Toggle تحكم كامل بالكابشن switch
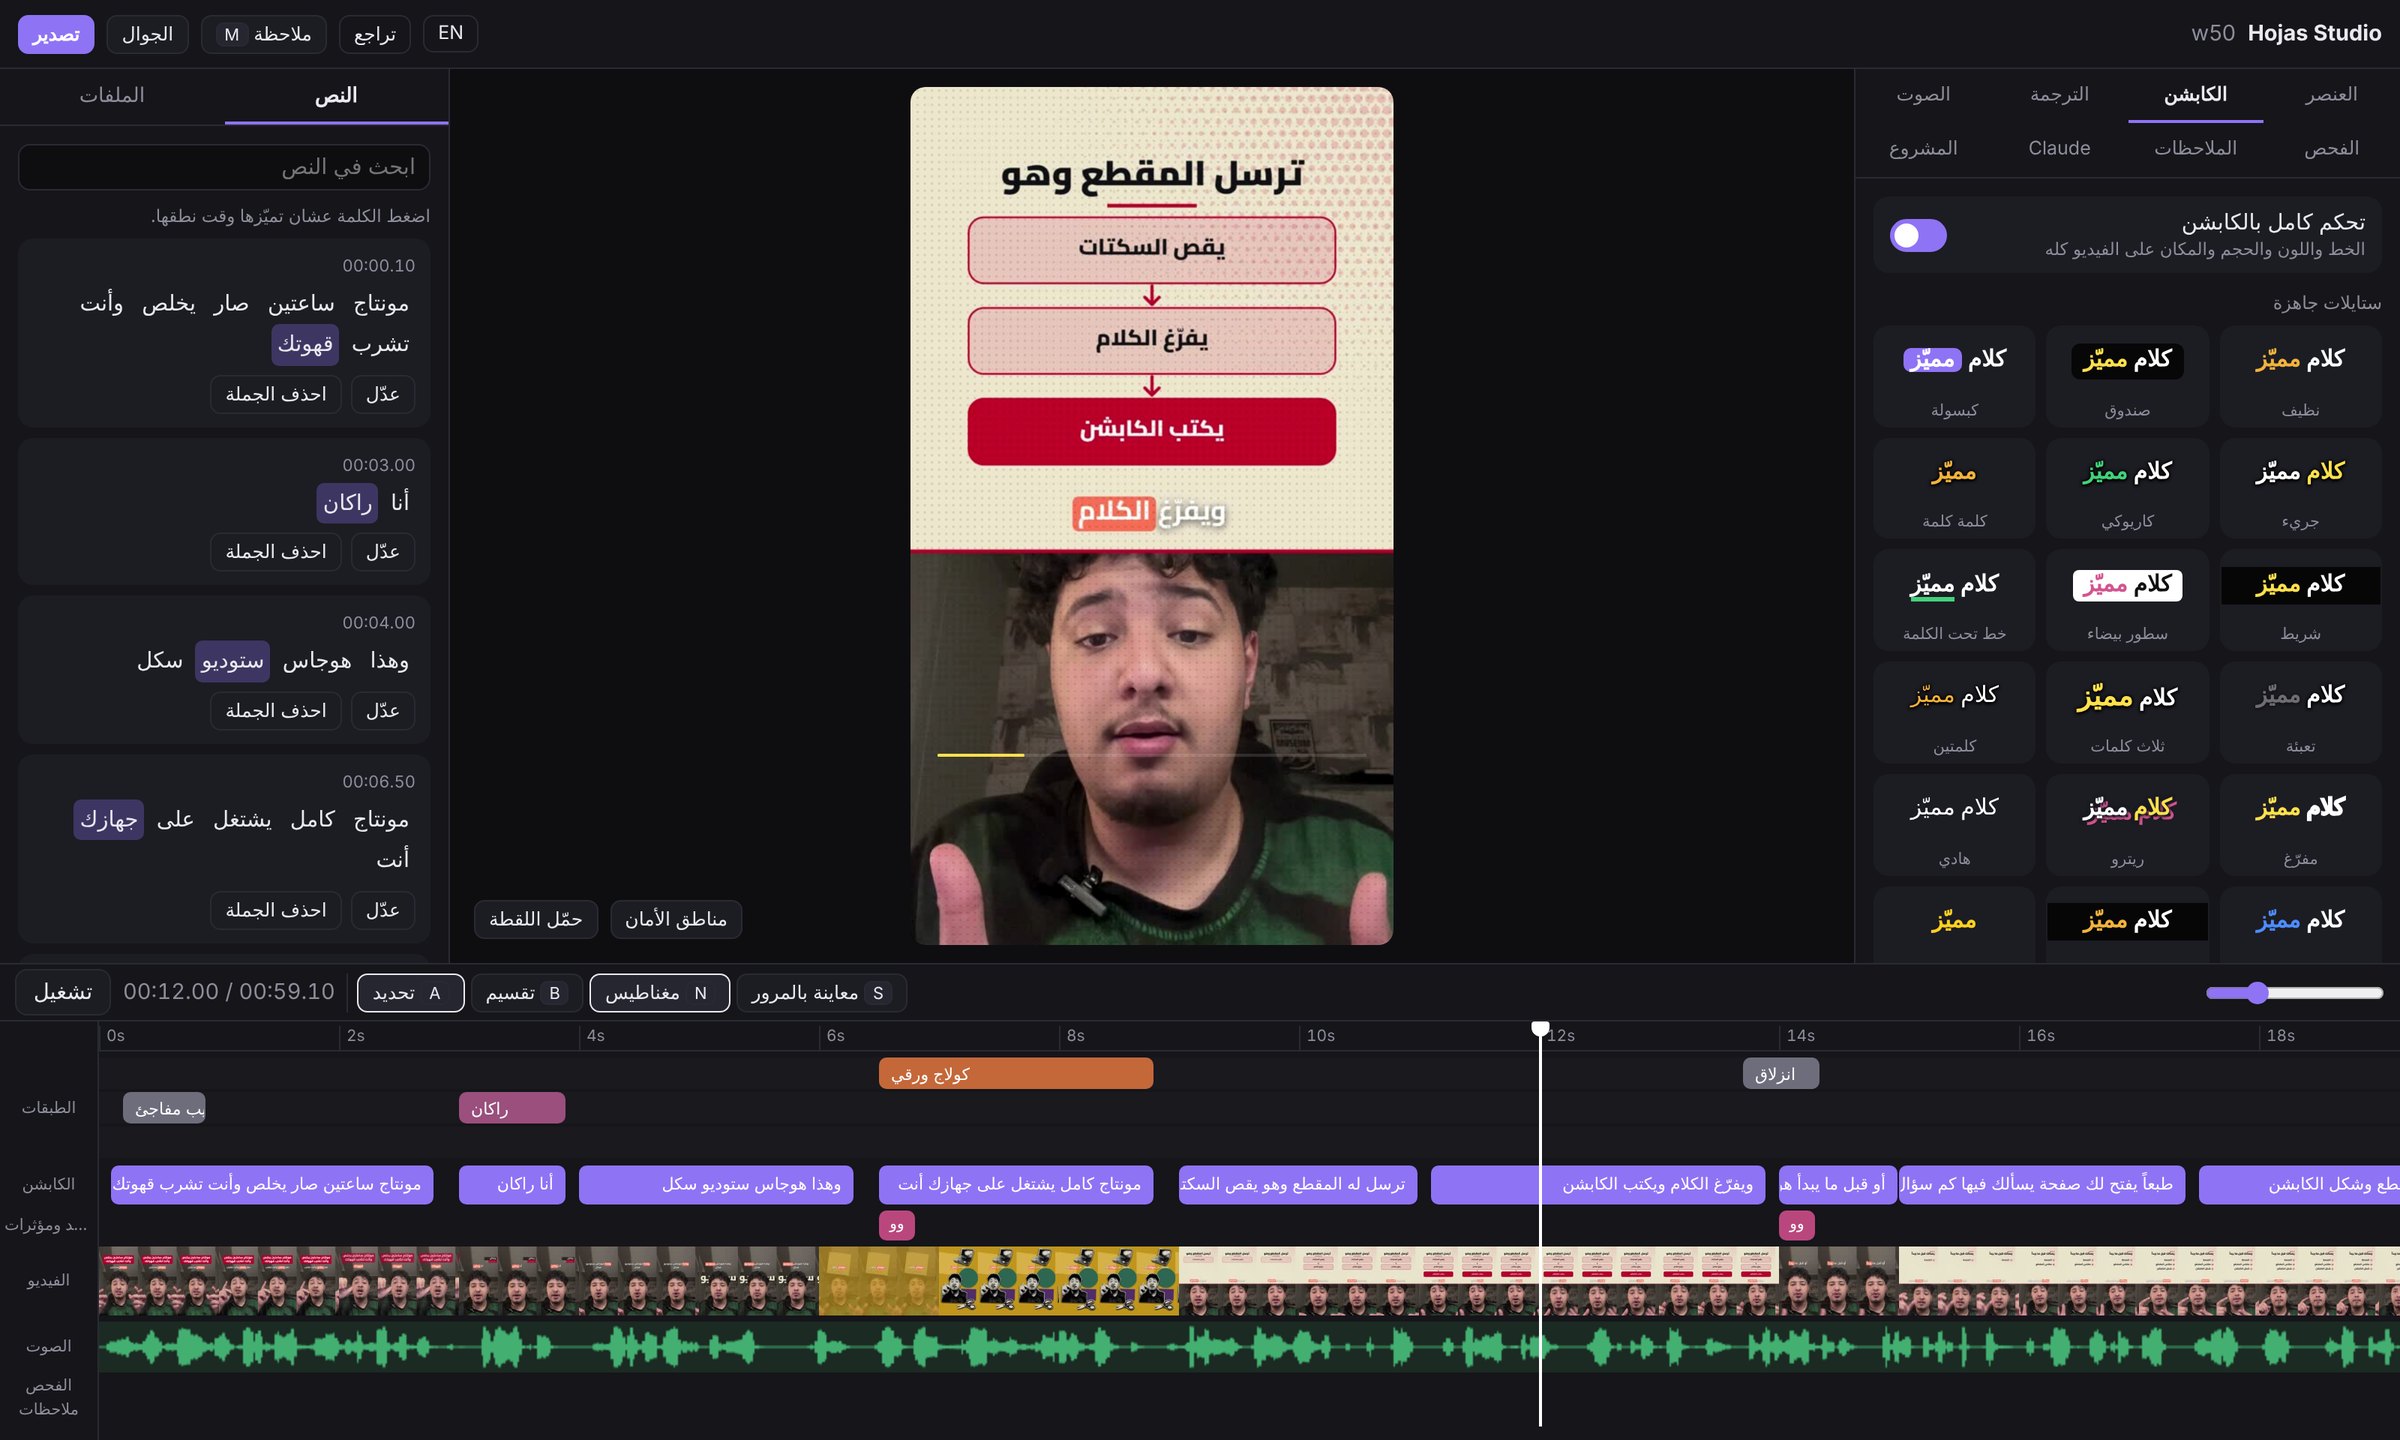 tap(1918, 235)
